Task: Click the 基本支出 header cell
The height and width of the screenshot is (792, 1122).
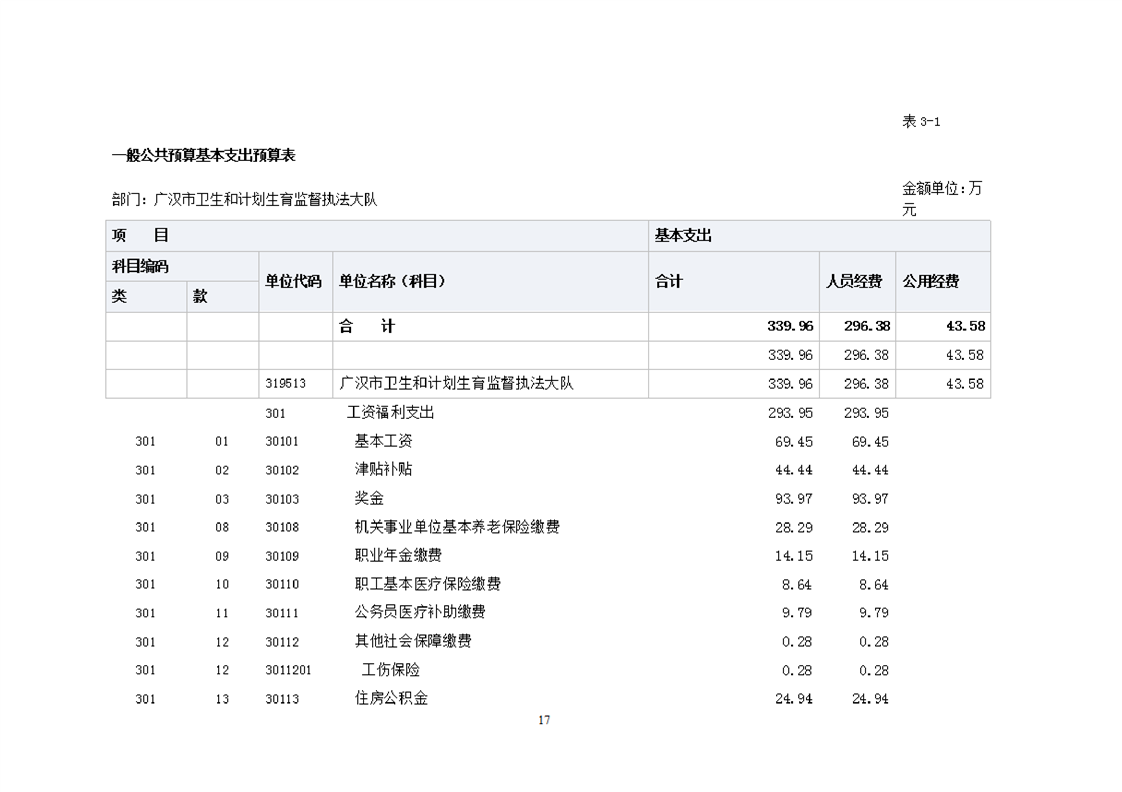Action: [819, 235]
